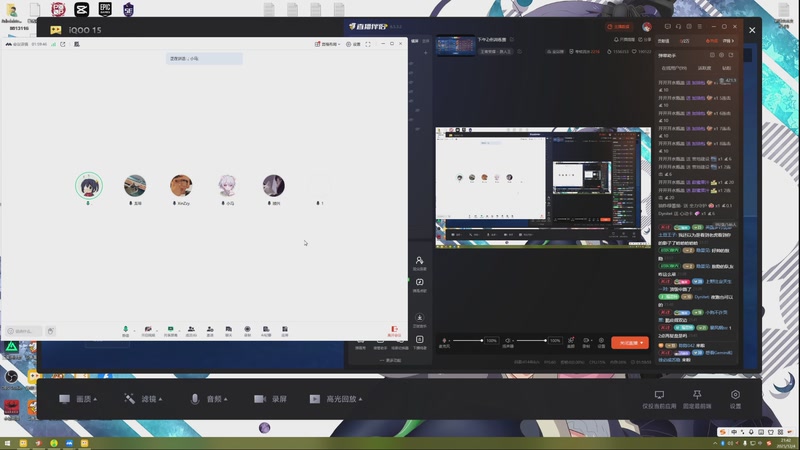Open the Epic Games desktop shortcut

[105, 9]
